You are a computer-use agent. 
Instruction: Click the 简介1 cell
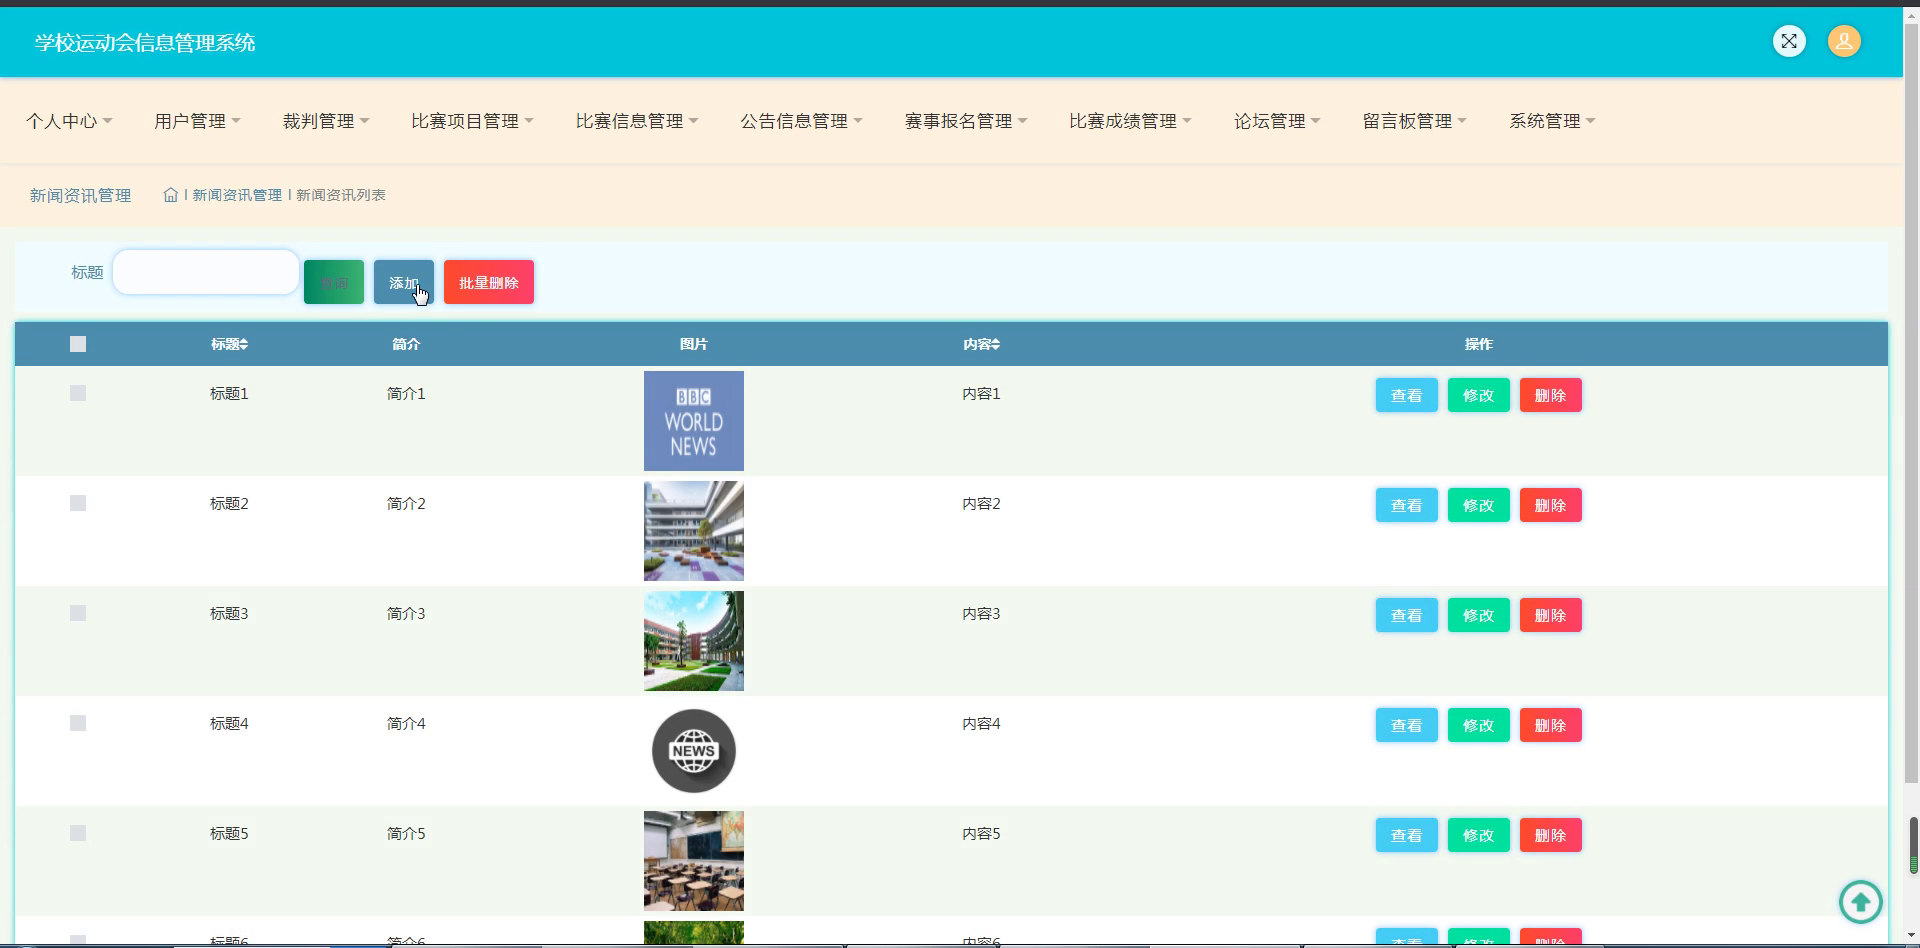point(406,394)
